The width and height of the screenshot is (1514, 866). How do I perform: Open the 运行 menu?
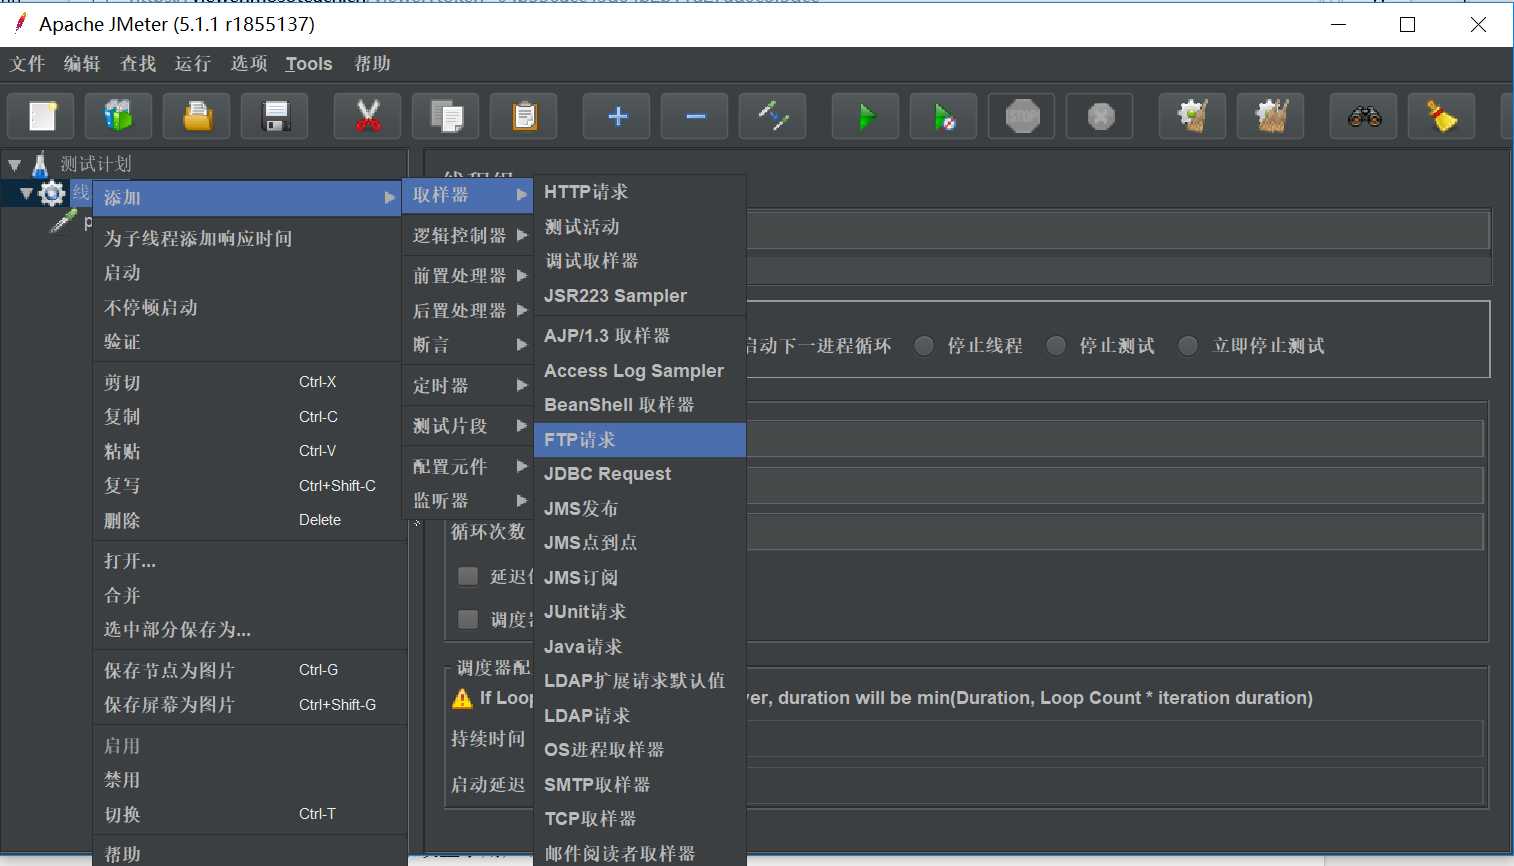pyautogui.click(x=193, y=64)
